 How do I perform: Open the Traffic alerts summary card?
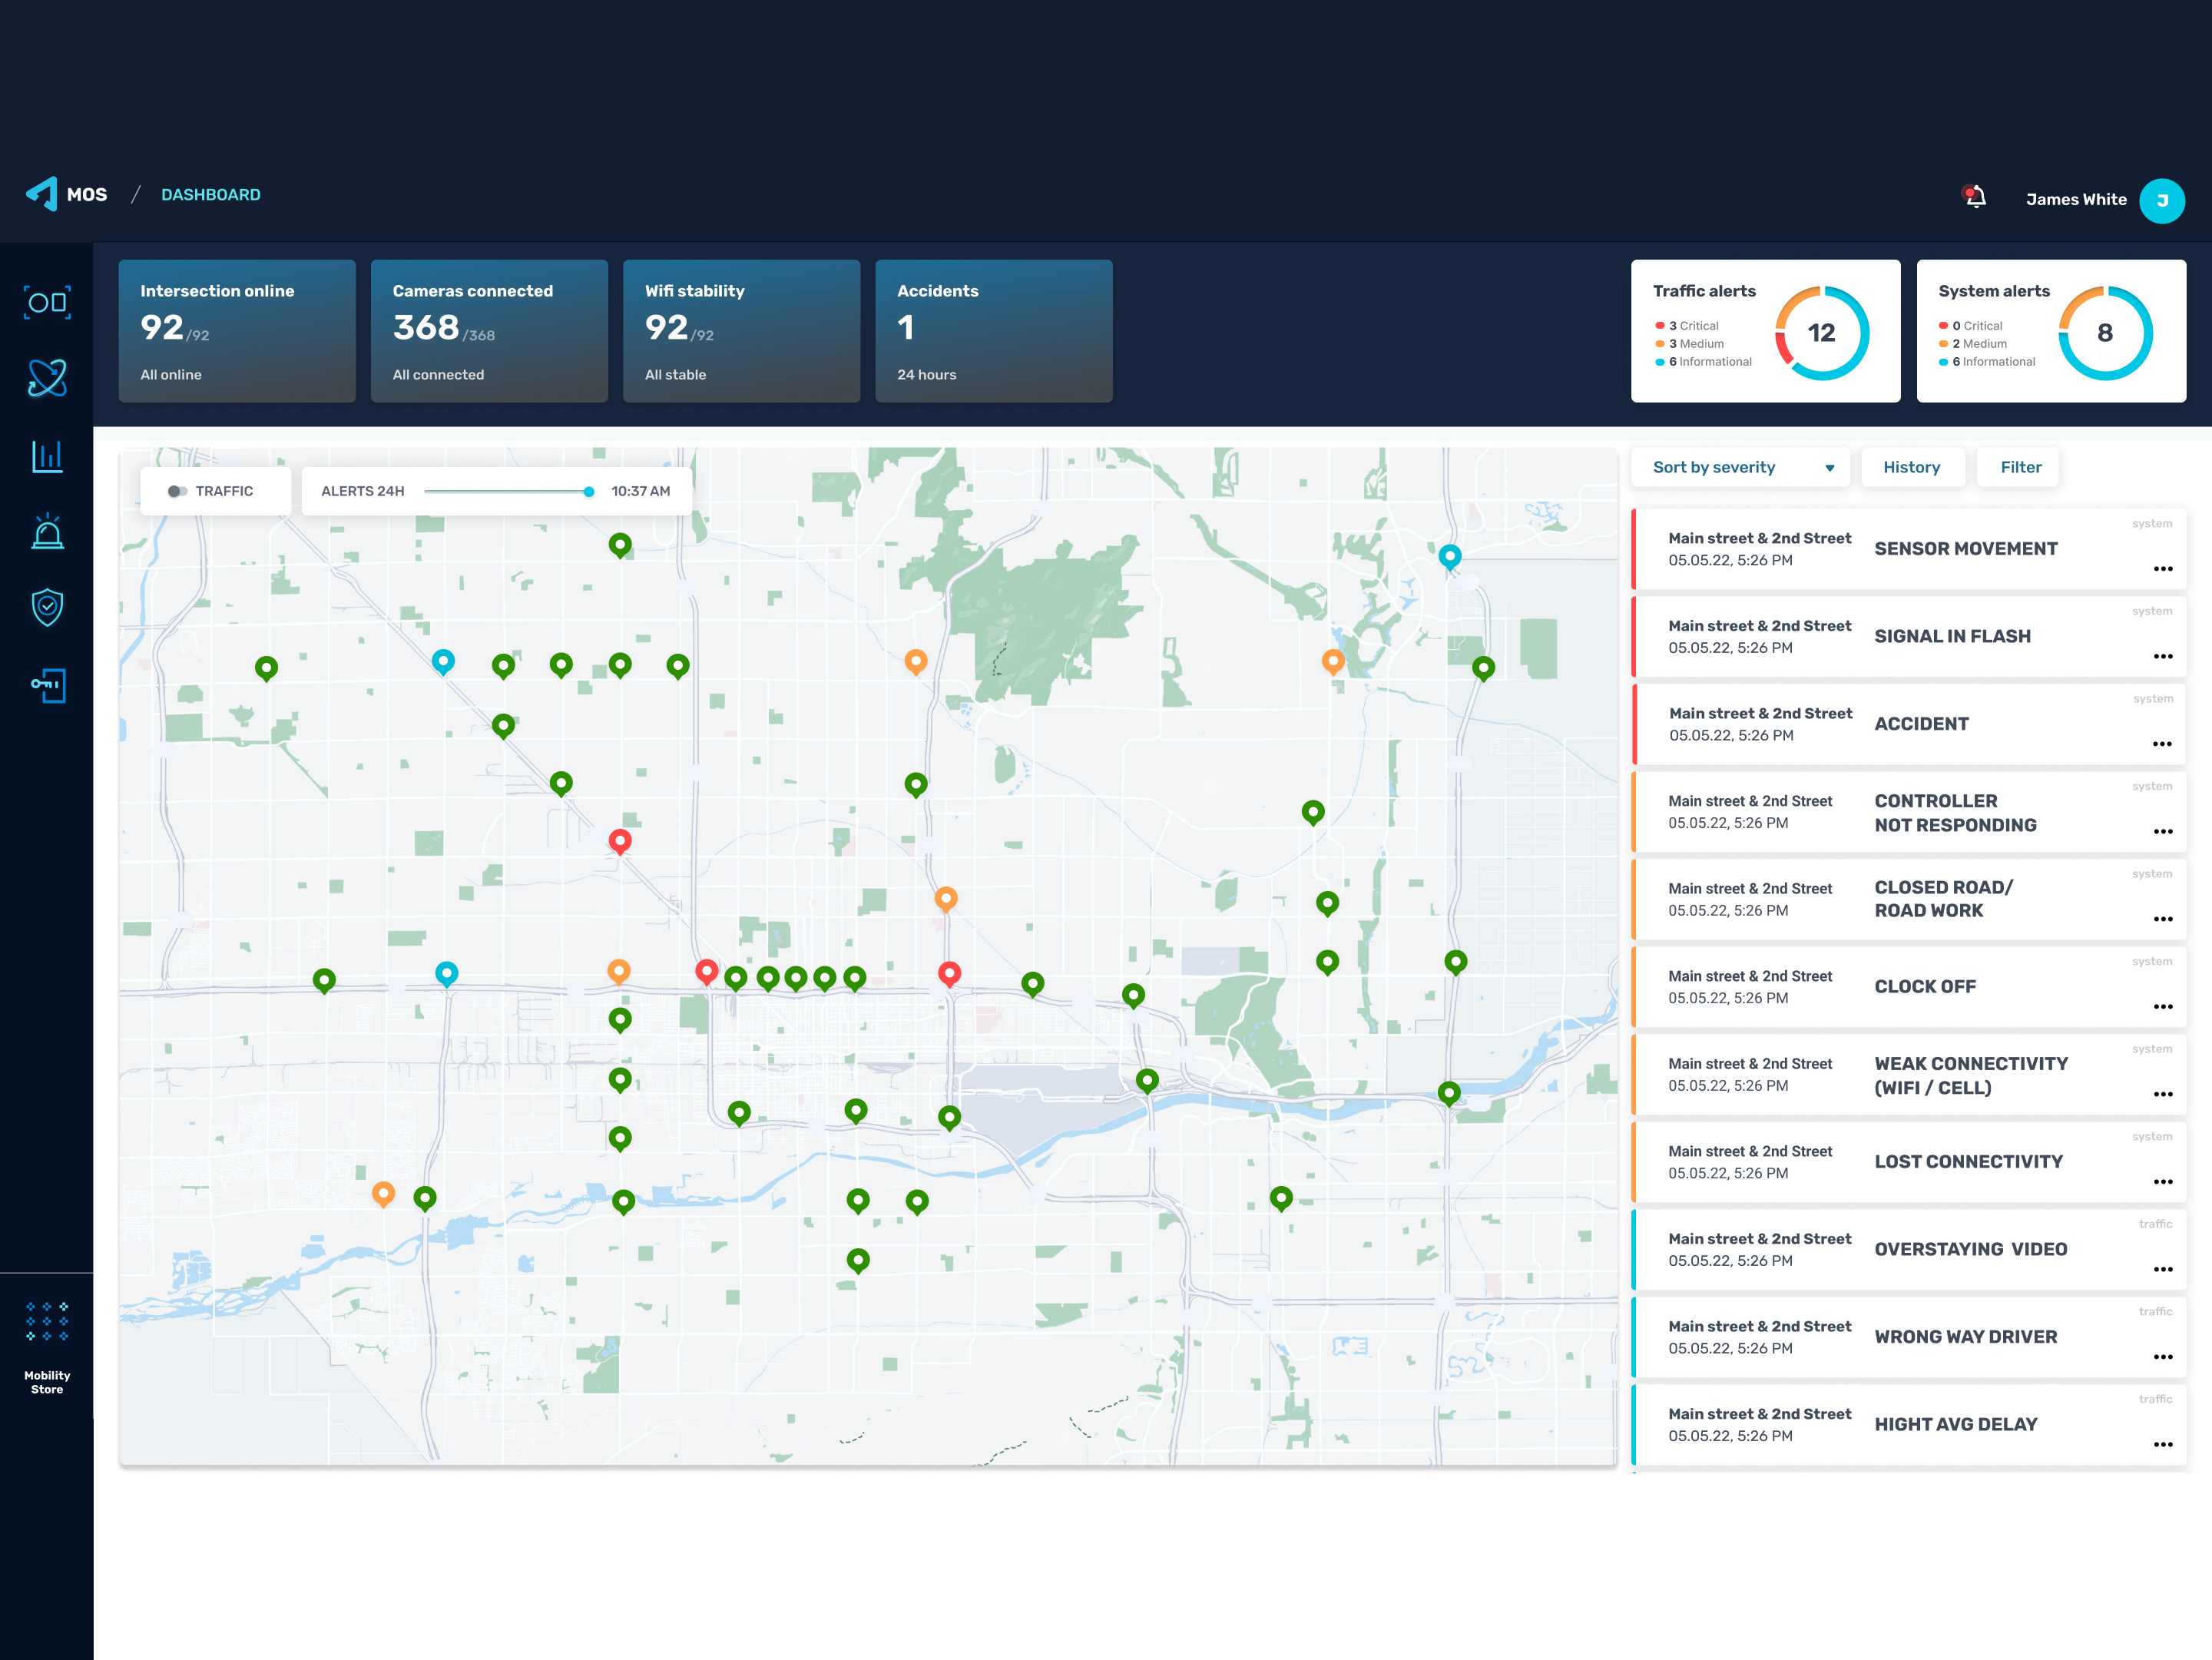(x=1765, y=331)
